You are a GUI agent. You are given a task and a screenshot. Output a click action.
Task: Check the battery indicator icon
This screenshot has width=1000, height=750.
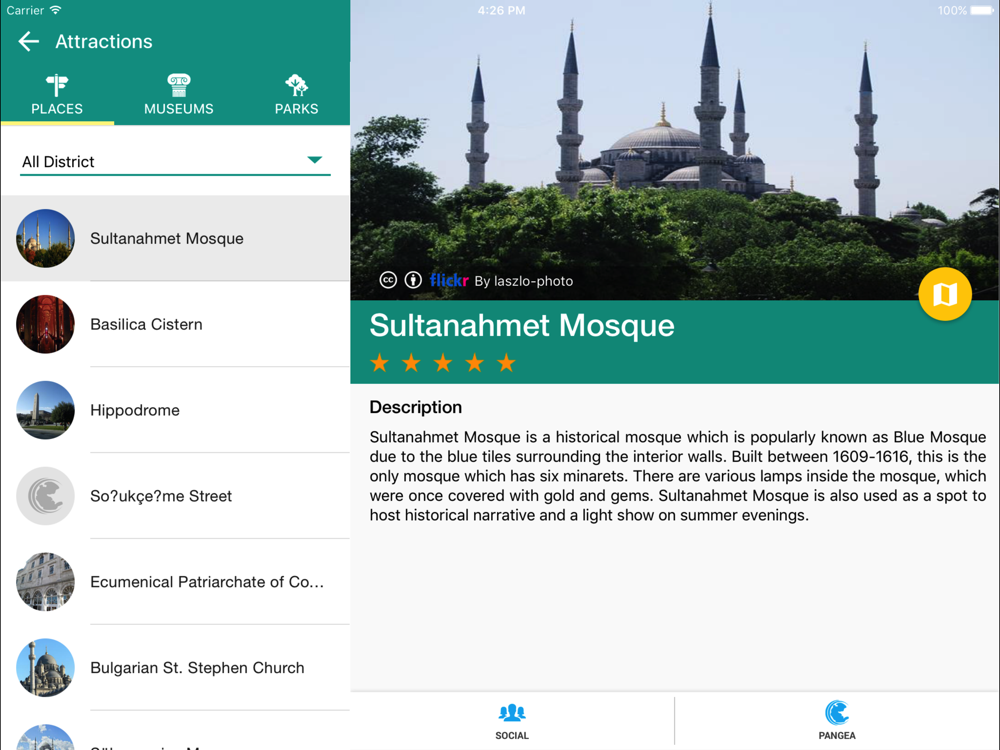point(983,10)
